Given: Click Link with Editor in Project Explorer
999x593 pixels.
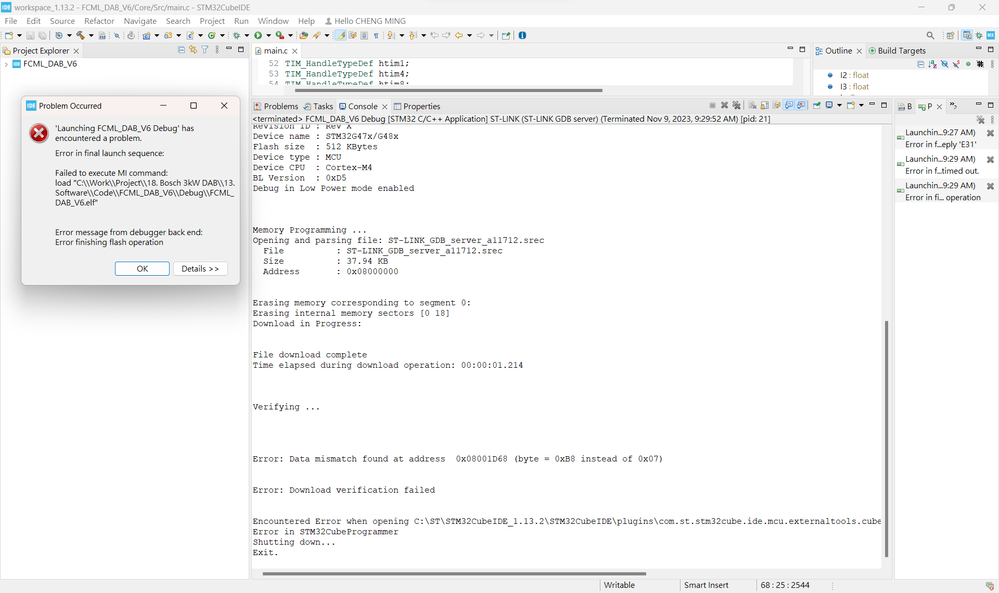Looking at the screenshot, I should pyautogui.click(x=192, y=50).
